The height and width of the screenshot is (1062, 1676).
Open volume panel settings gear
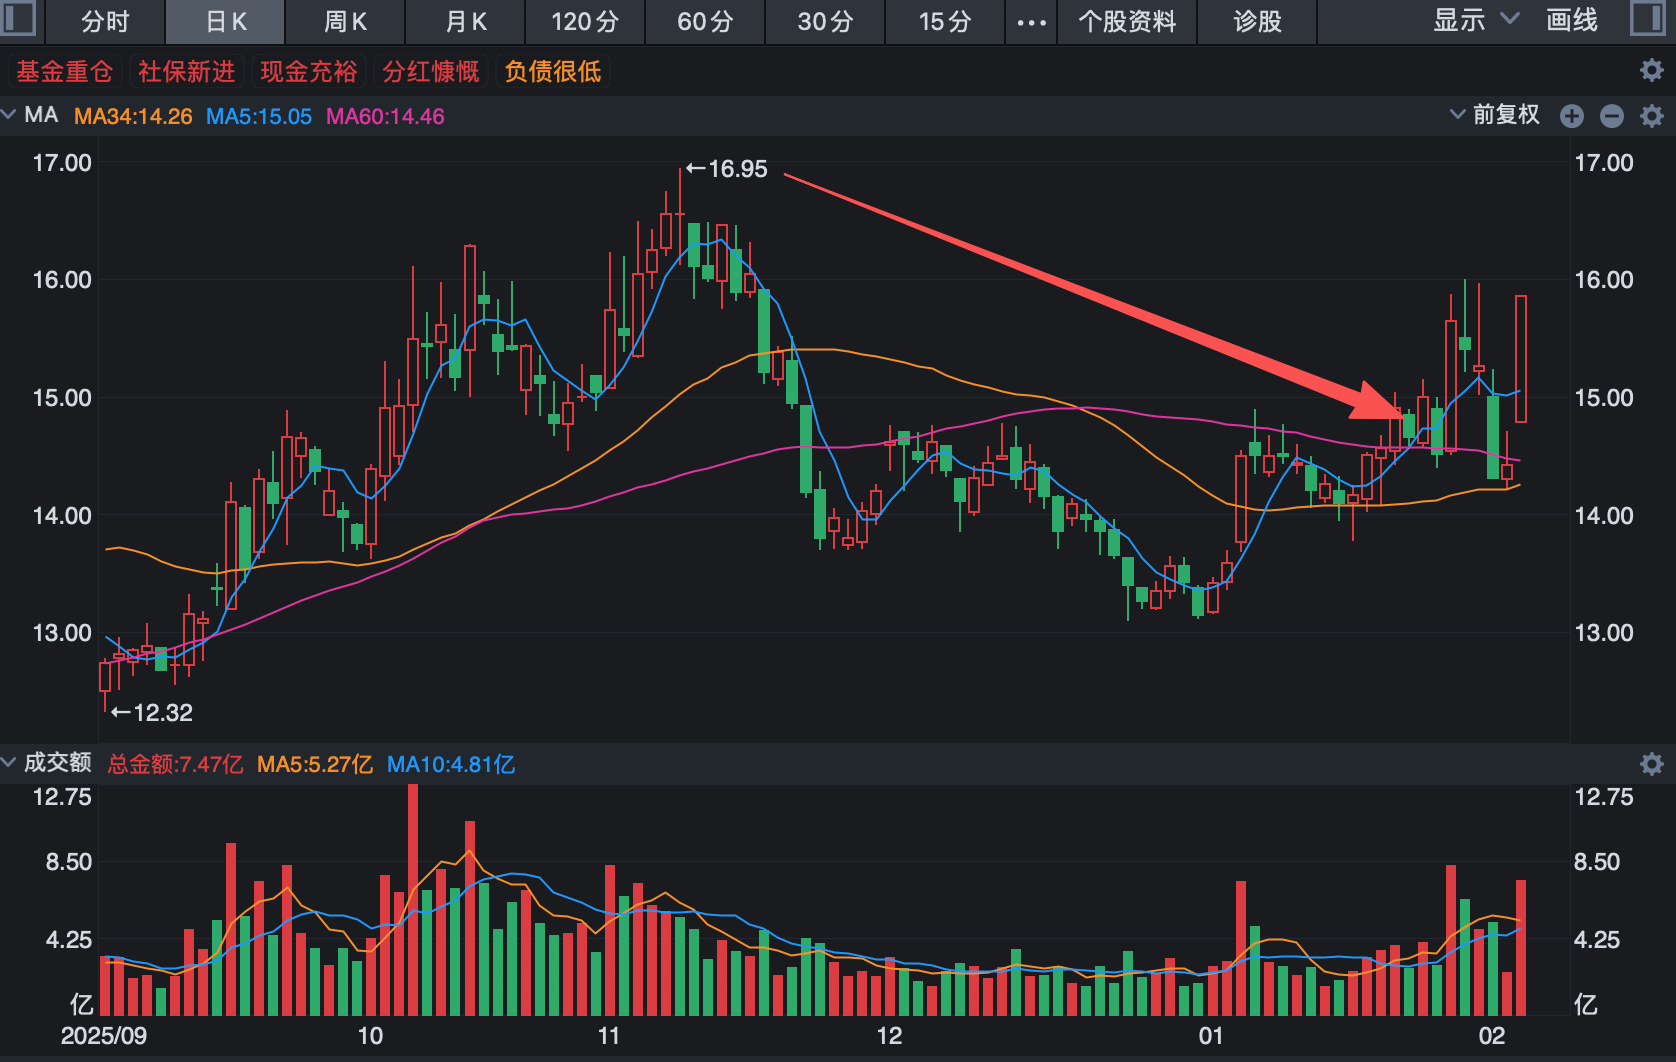pyautogui.click(x=1652, y=764)
